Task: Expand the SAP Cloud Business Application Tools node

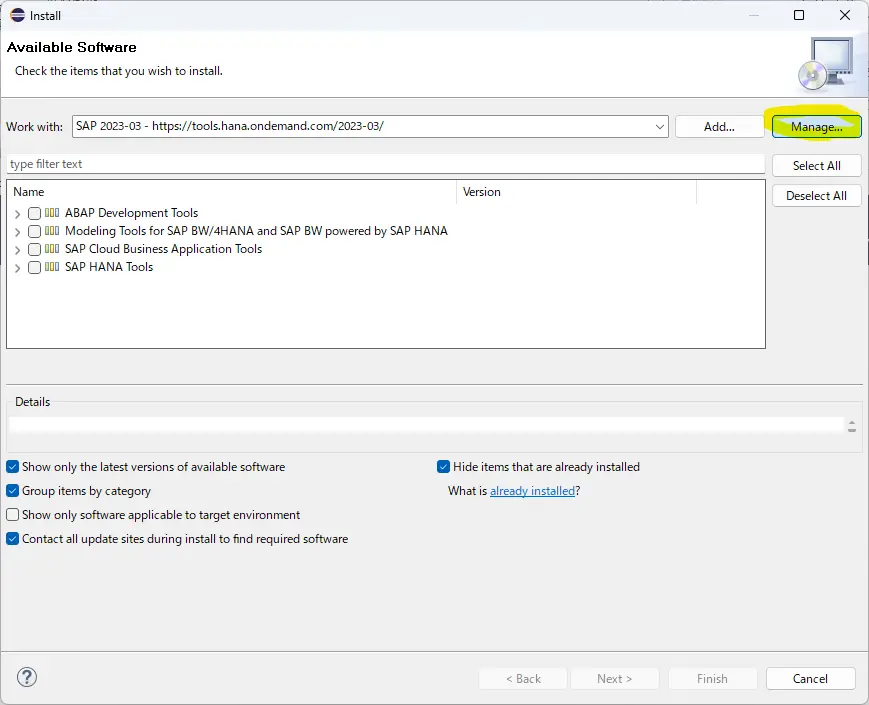Action: pos(17,250)
